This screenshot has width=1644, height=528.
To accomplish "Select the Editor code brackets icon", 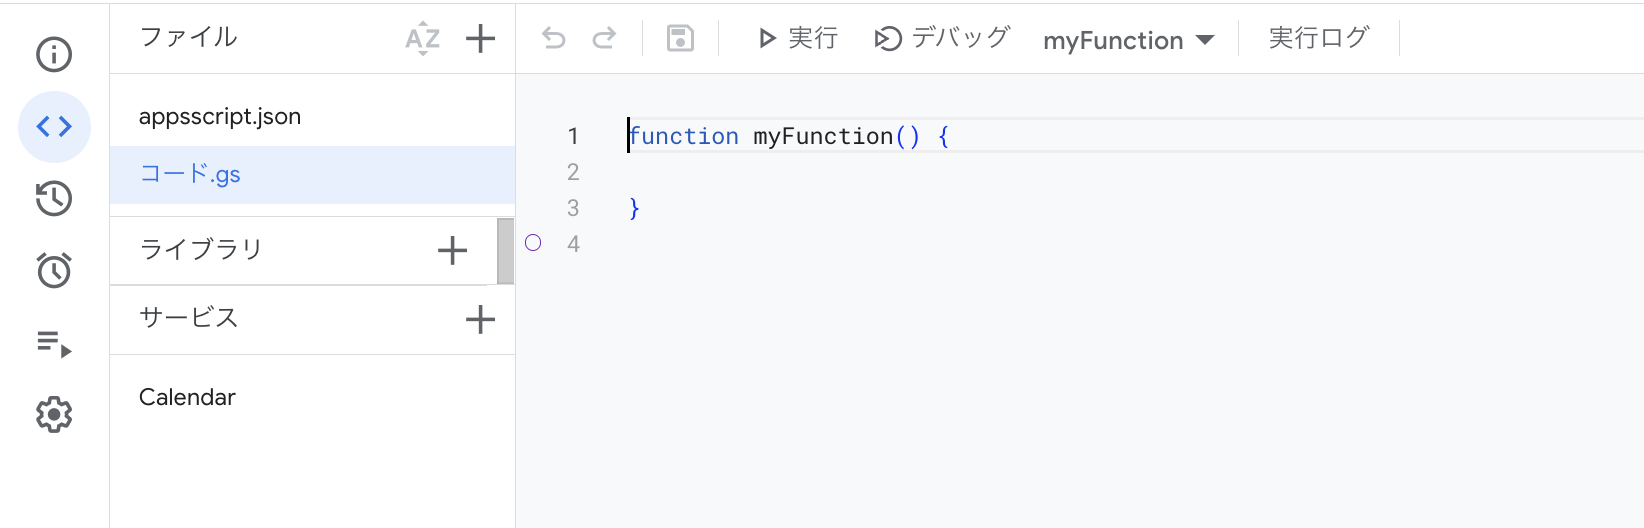I will (x=54, y=126).
